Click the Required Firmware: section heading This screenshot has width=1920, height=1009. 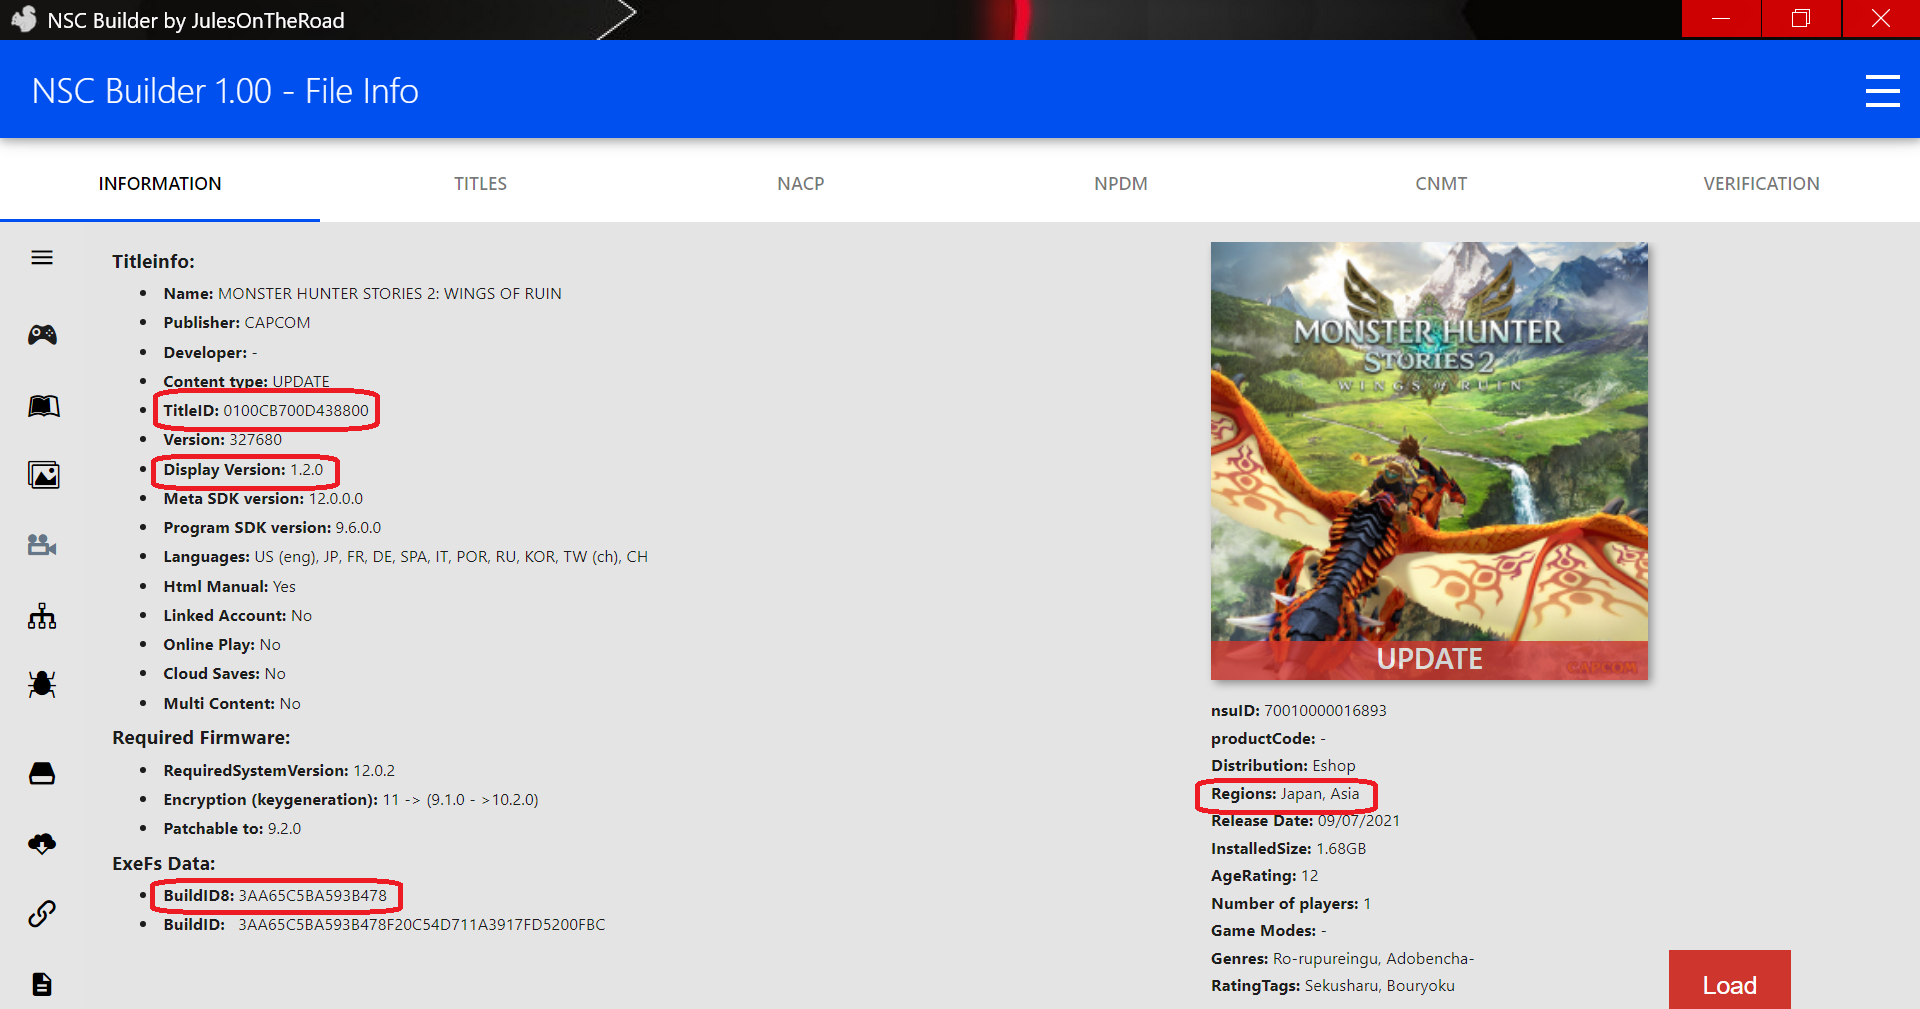[x=201, y=737]
